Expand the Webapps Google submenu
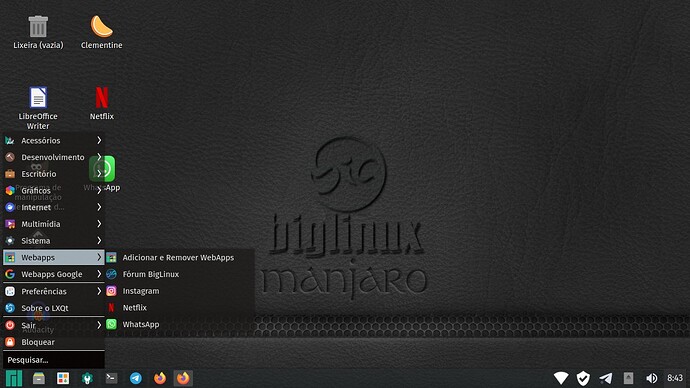The width and height of the screenshot is (690, 388). pyautogui.click(x=54, y=274)
